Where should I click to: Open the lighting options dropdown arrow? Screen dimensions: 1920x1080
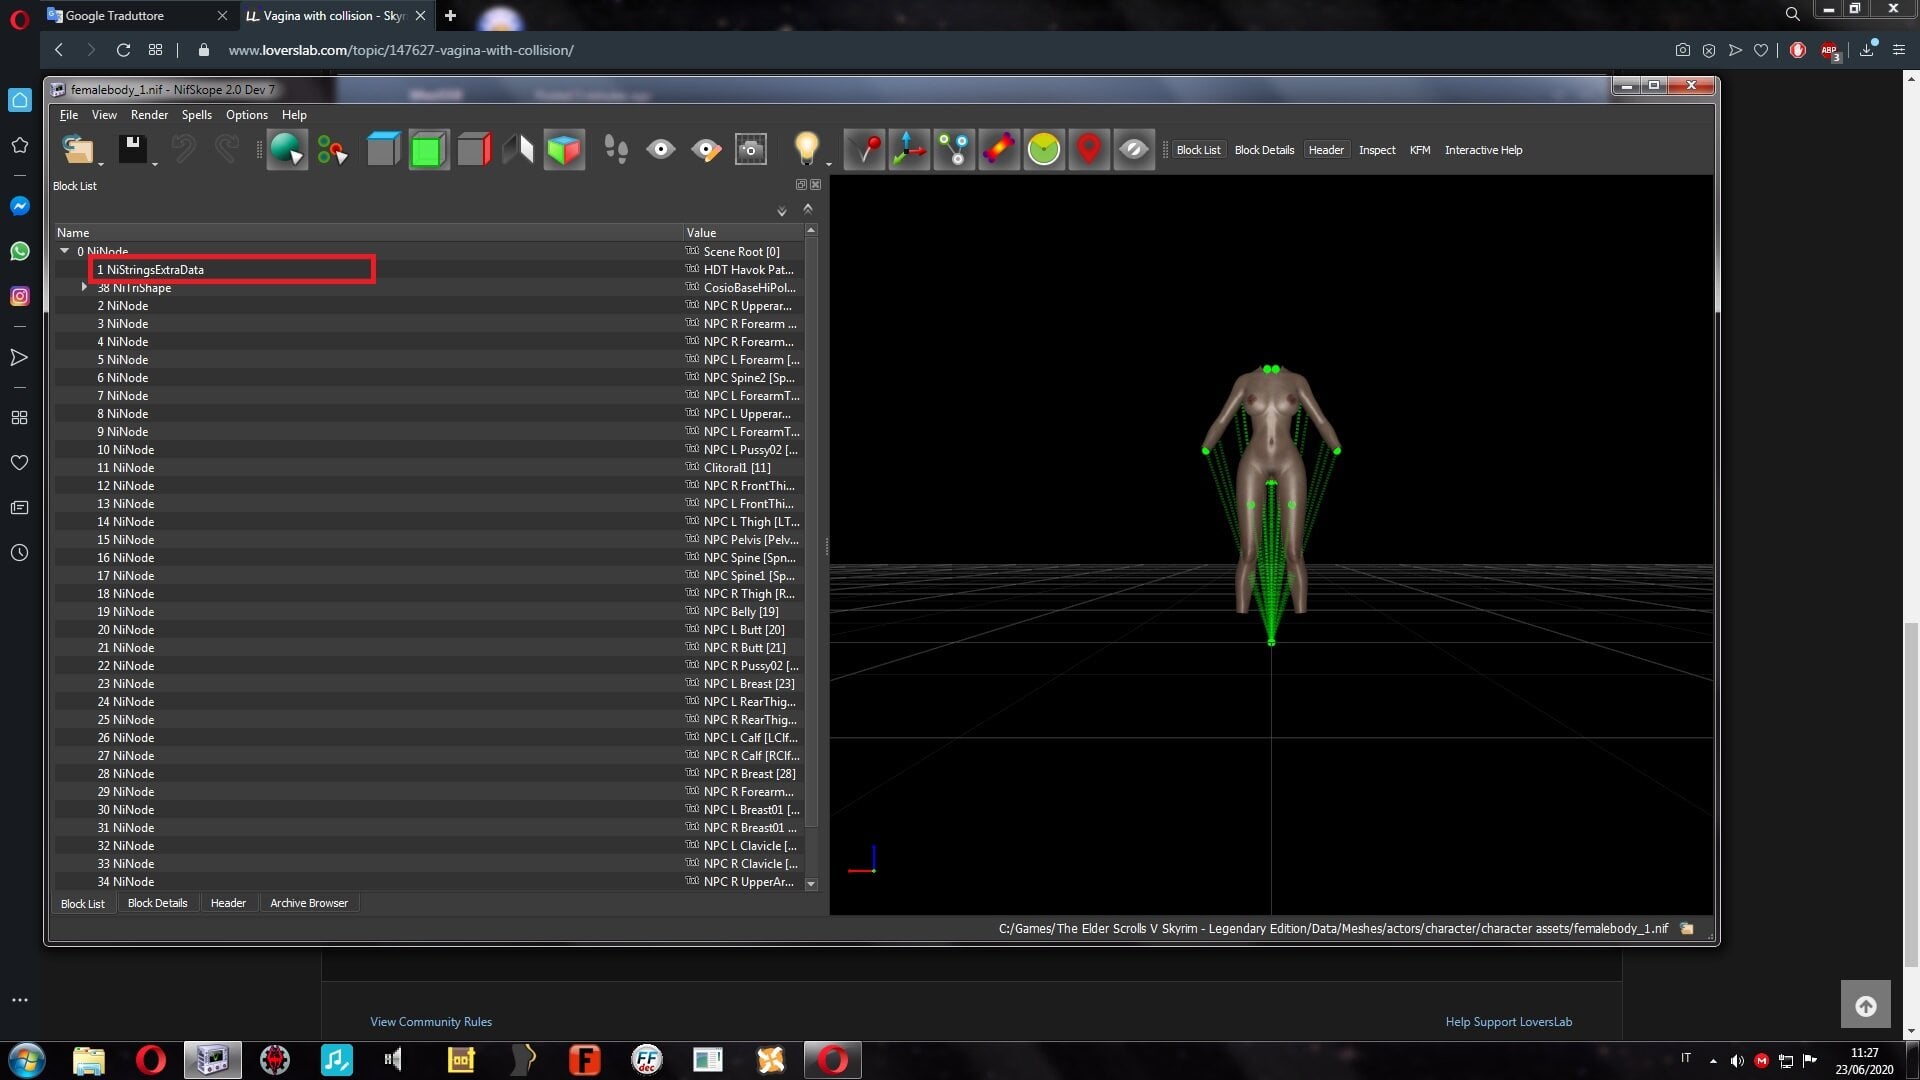(x=829, y=163)
